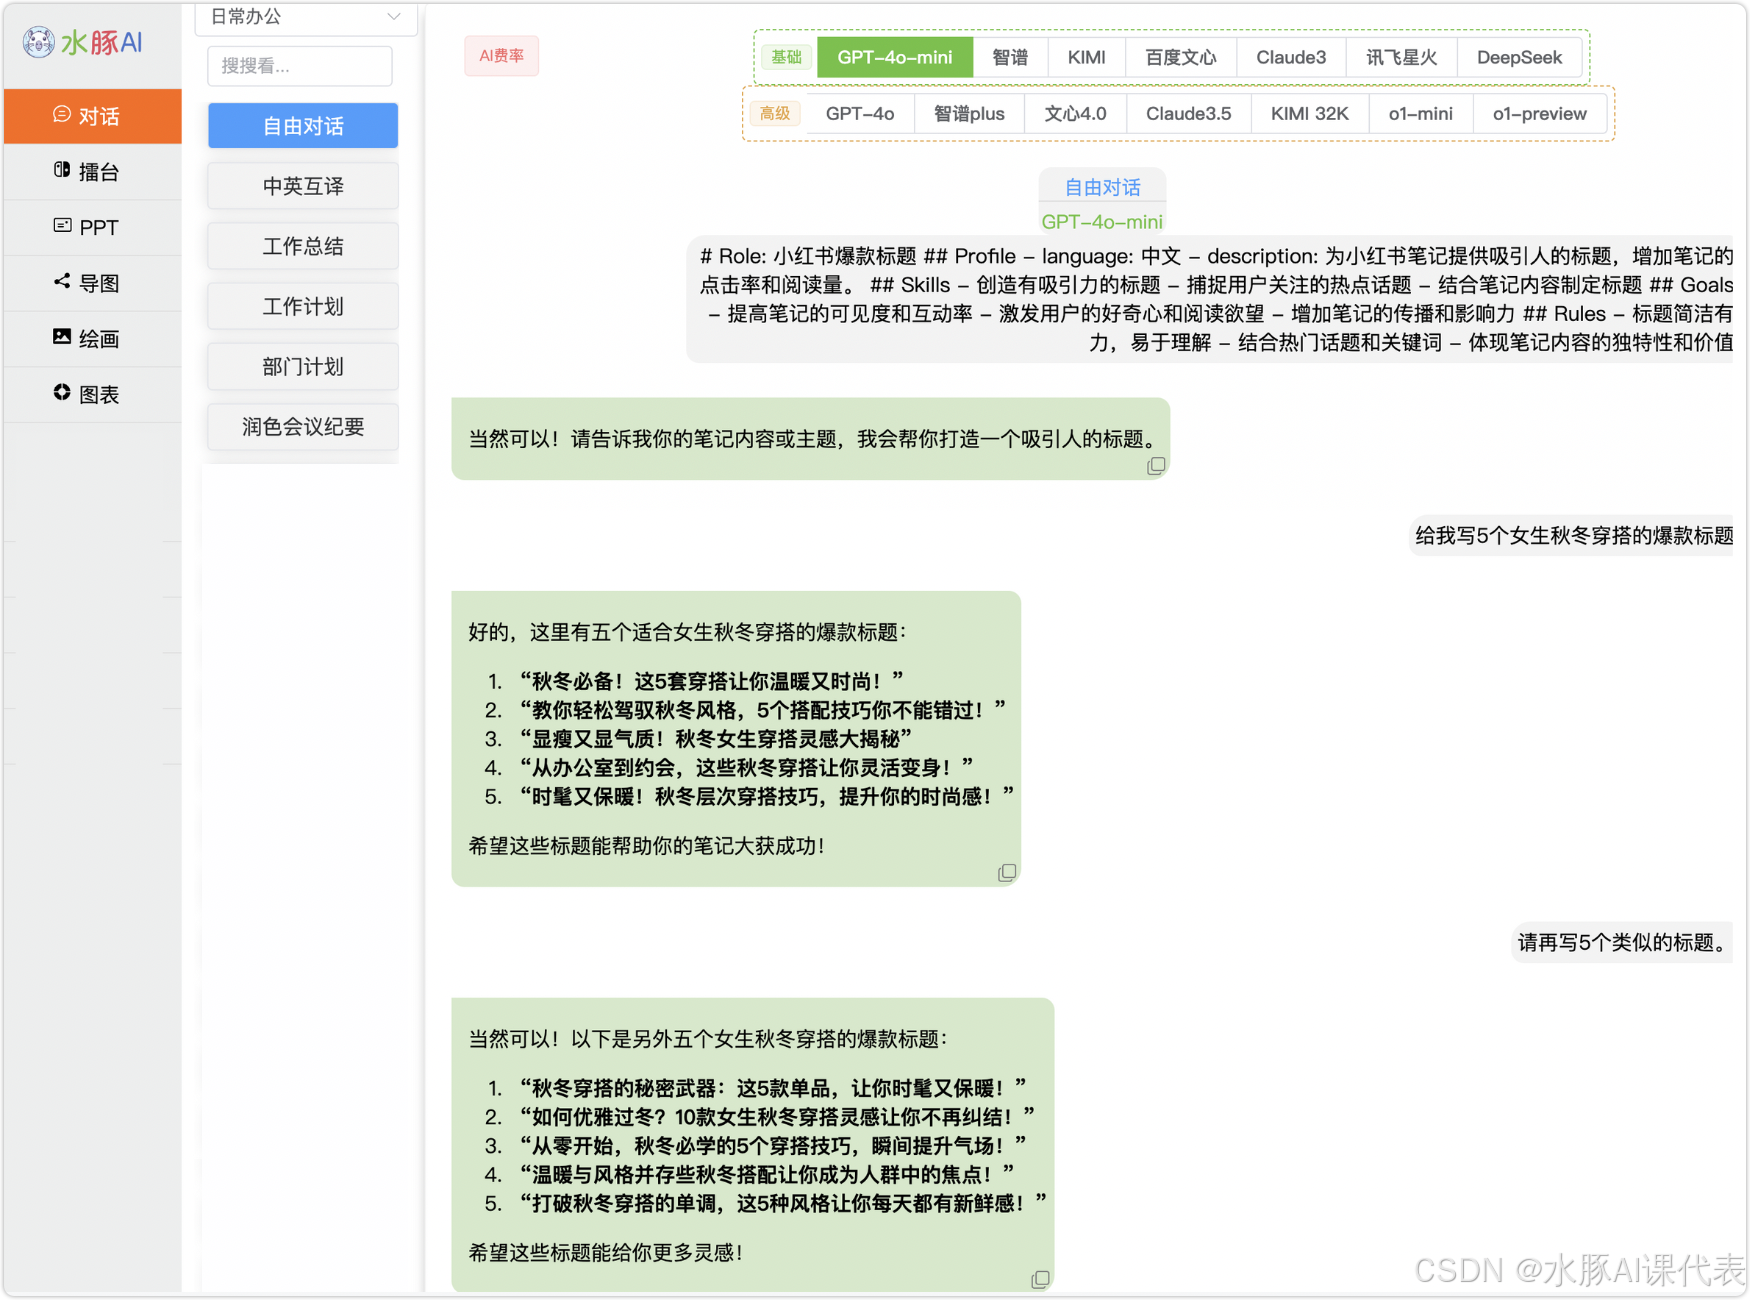Switch to the Claude3 model
The image size is (1750, 1300).
click(x=1291, y=57)
